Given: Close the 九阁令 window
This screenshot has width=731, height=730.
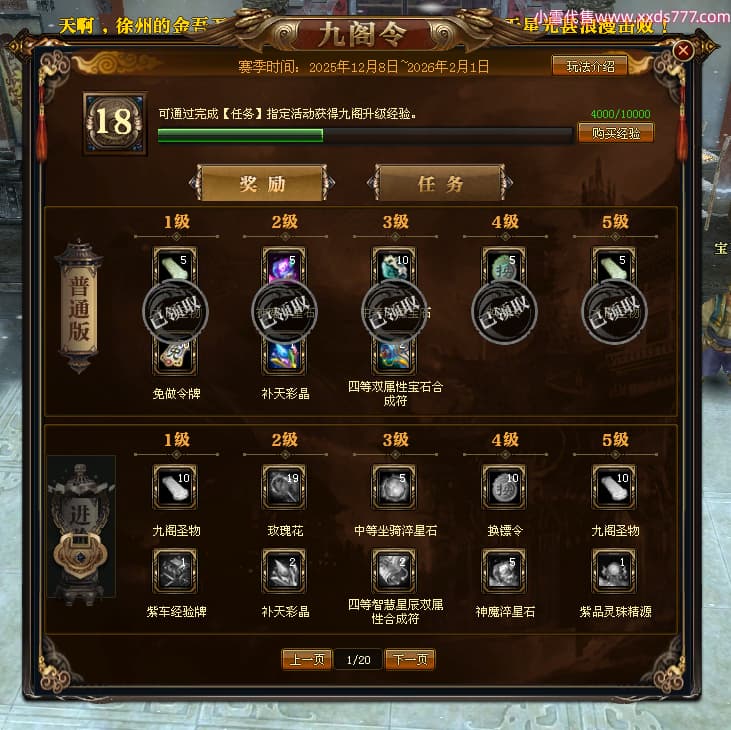Looking at the screenshot, I should [x=683, y=50].
